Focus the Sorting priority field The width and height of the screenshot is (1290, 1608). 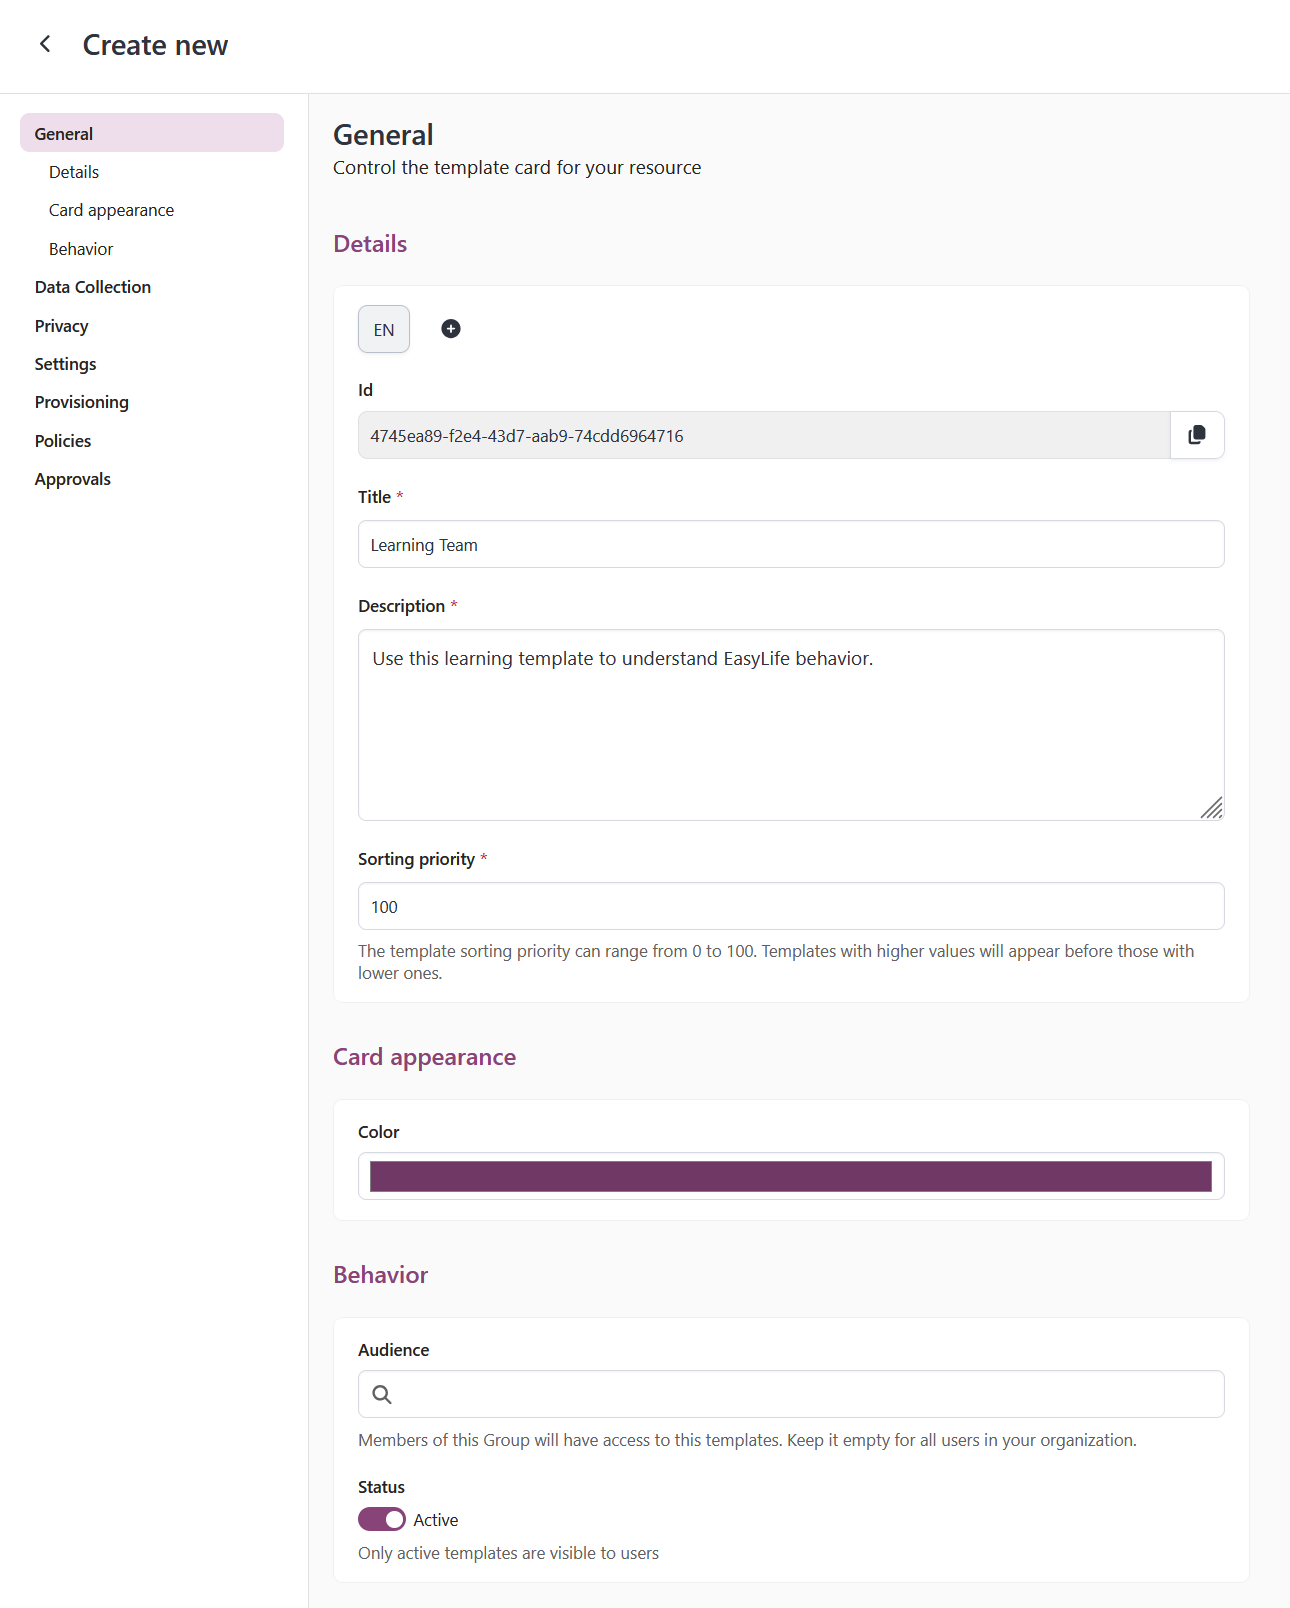[x=790, y=906]
